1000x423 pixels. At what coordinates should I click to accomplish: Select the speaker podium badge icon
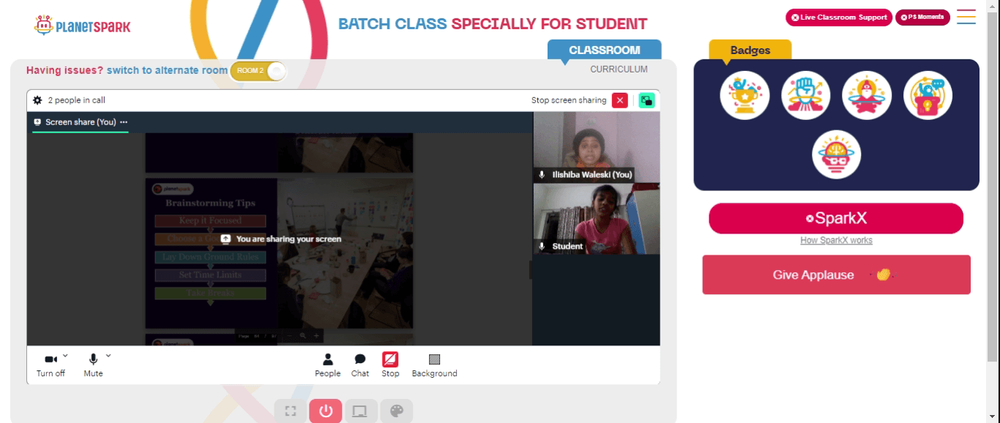[x=928, y=96]
